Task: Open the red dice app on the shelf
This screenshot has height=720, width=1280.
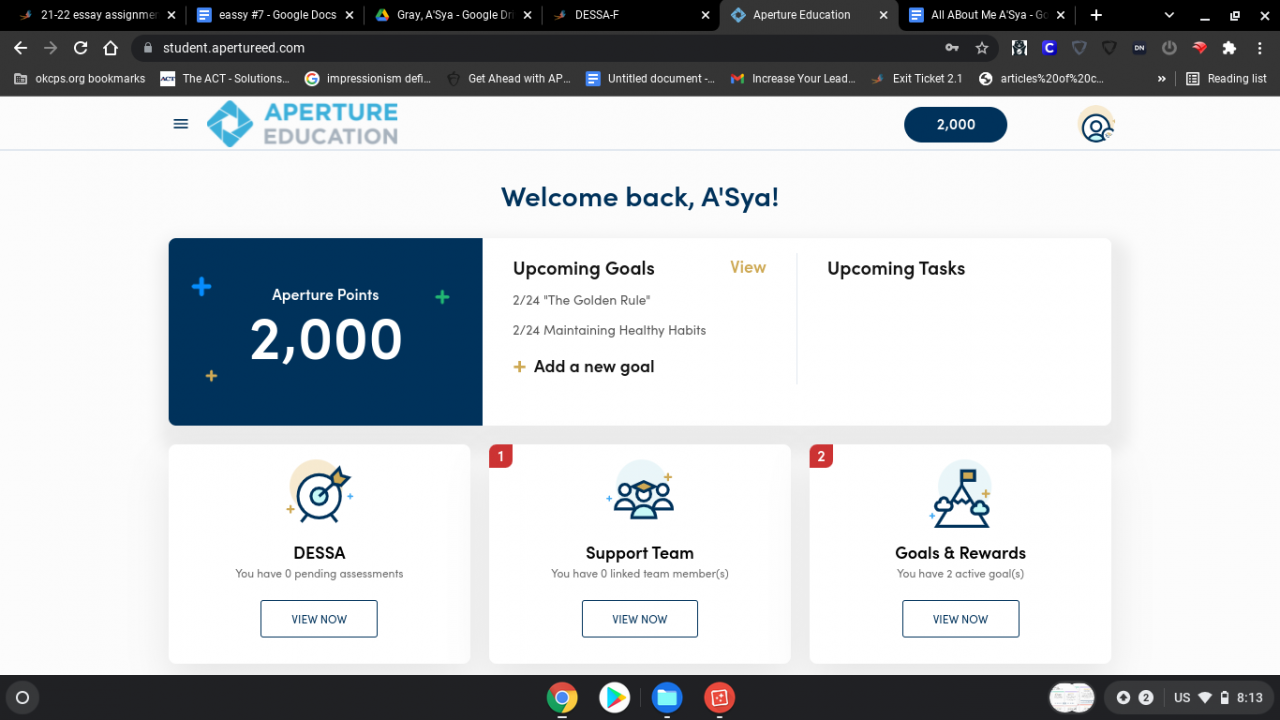Action: click(719, 697)
